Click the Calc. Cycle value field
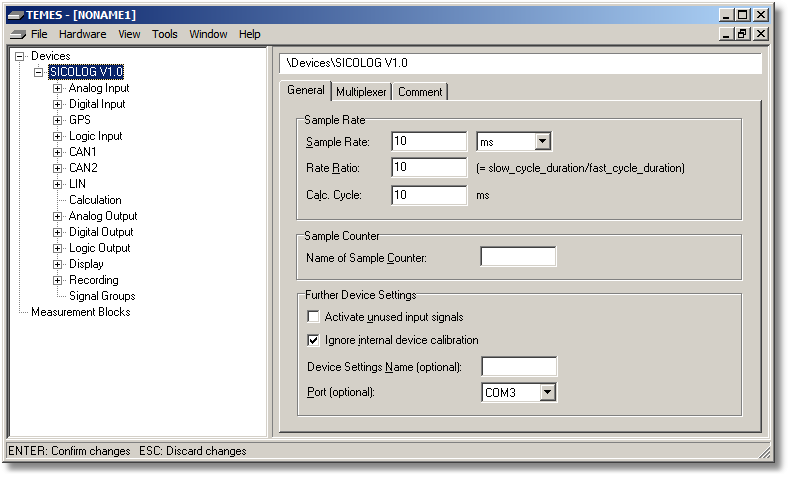The image size is (789, 477). 429,195
